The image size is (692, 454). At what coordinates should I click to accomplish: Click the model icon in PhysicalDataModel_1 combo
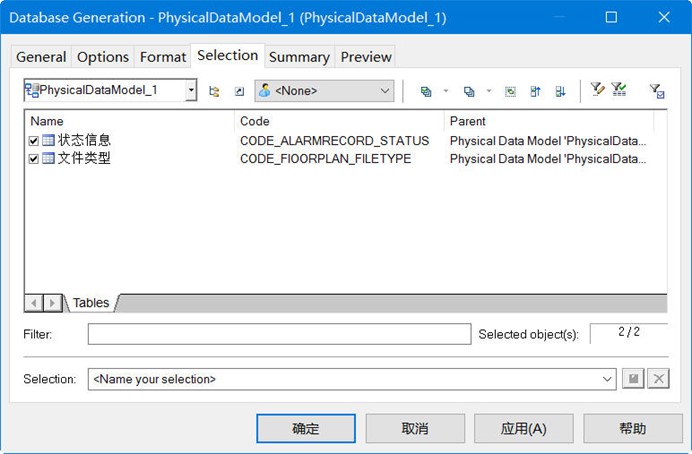[32, 90]
